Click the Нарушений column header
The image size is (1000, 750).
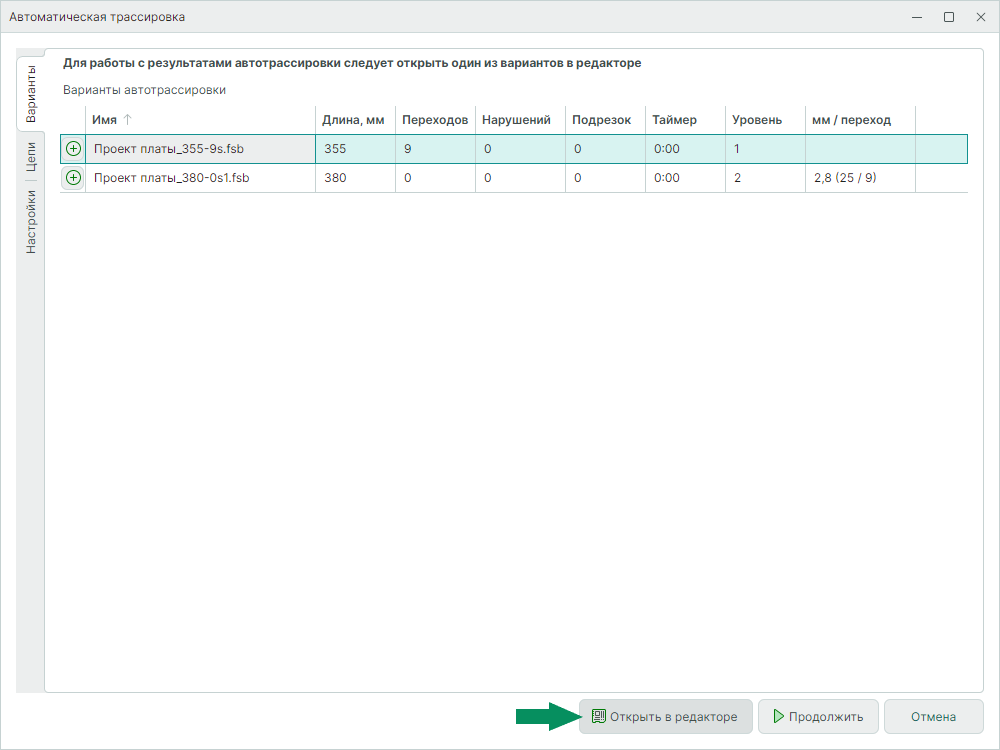(517, 120)
